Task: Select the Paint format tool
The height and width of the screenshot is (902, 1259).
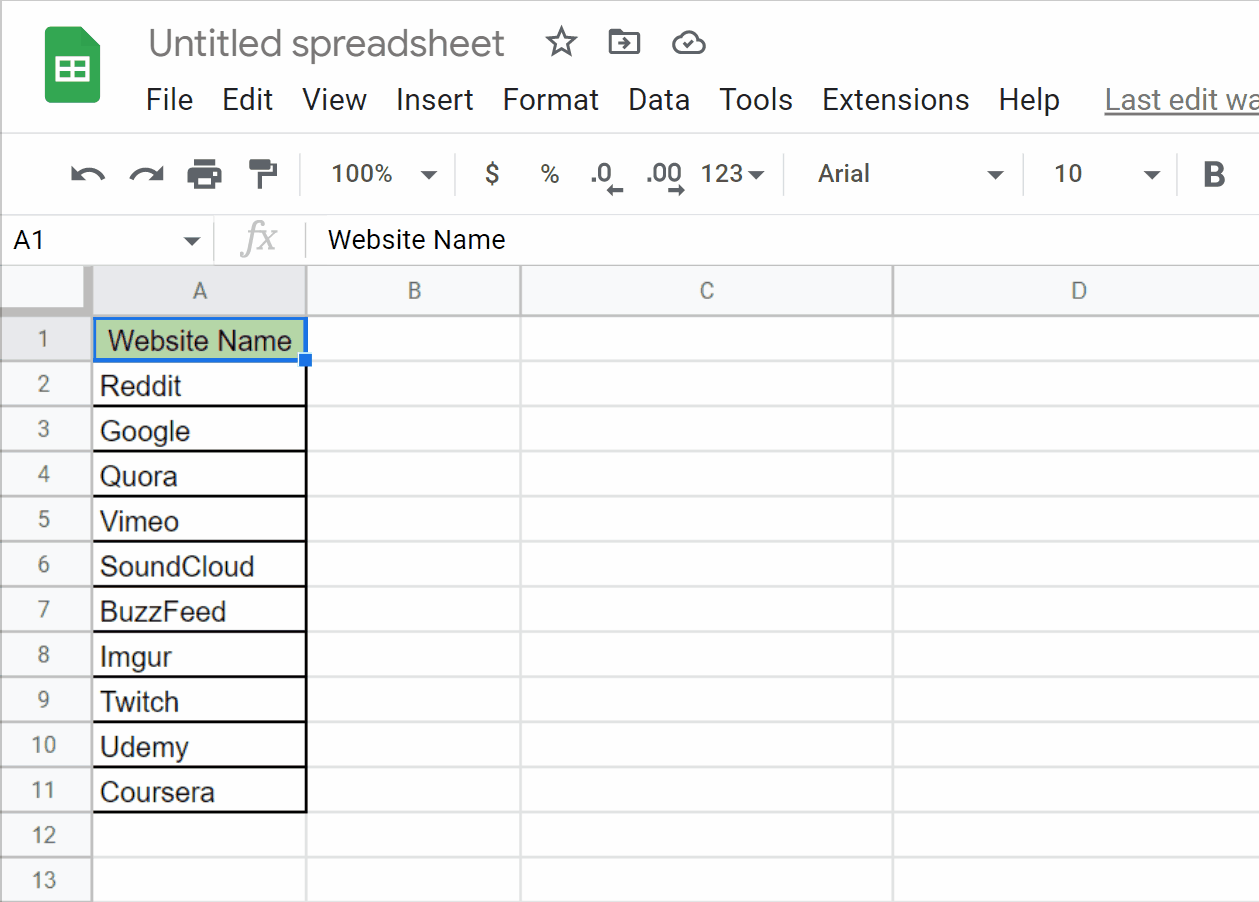Action: (262, 173)
